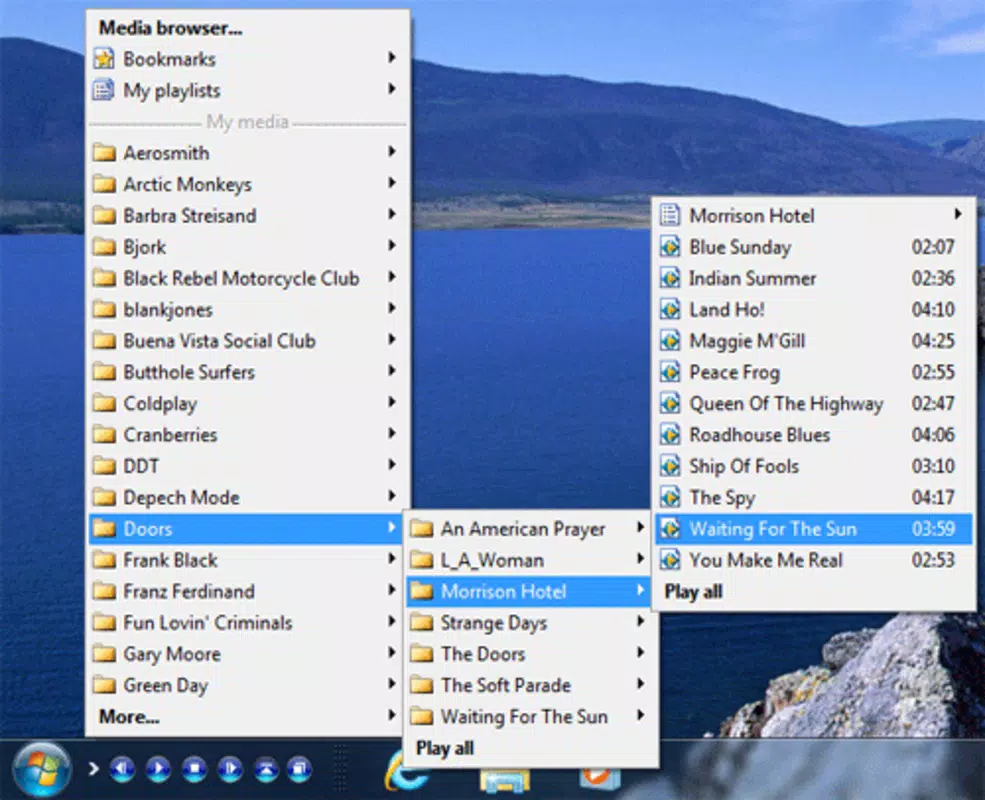Click the next track button in taskbar player

pos(230,769)
